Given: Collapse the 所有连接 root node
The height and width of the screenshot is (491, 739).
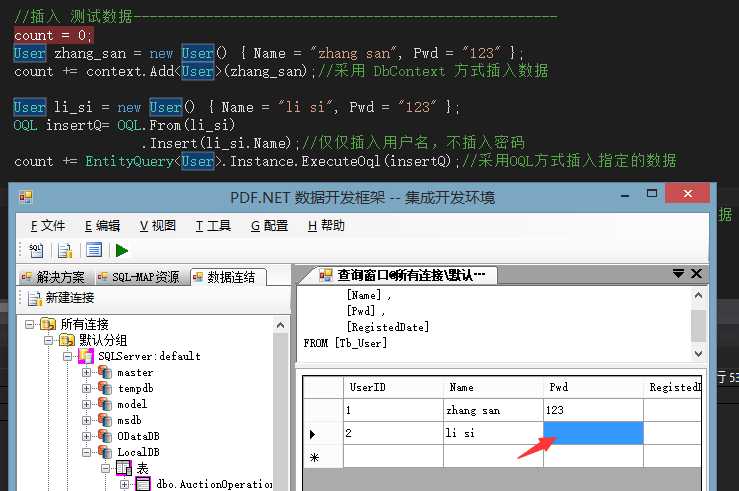Looking at the screenshot, I should 30,324.
